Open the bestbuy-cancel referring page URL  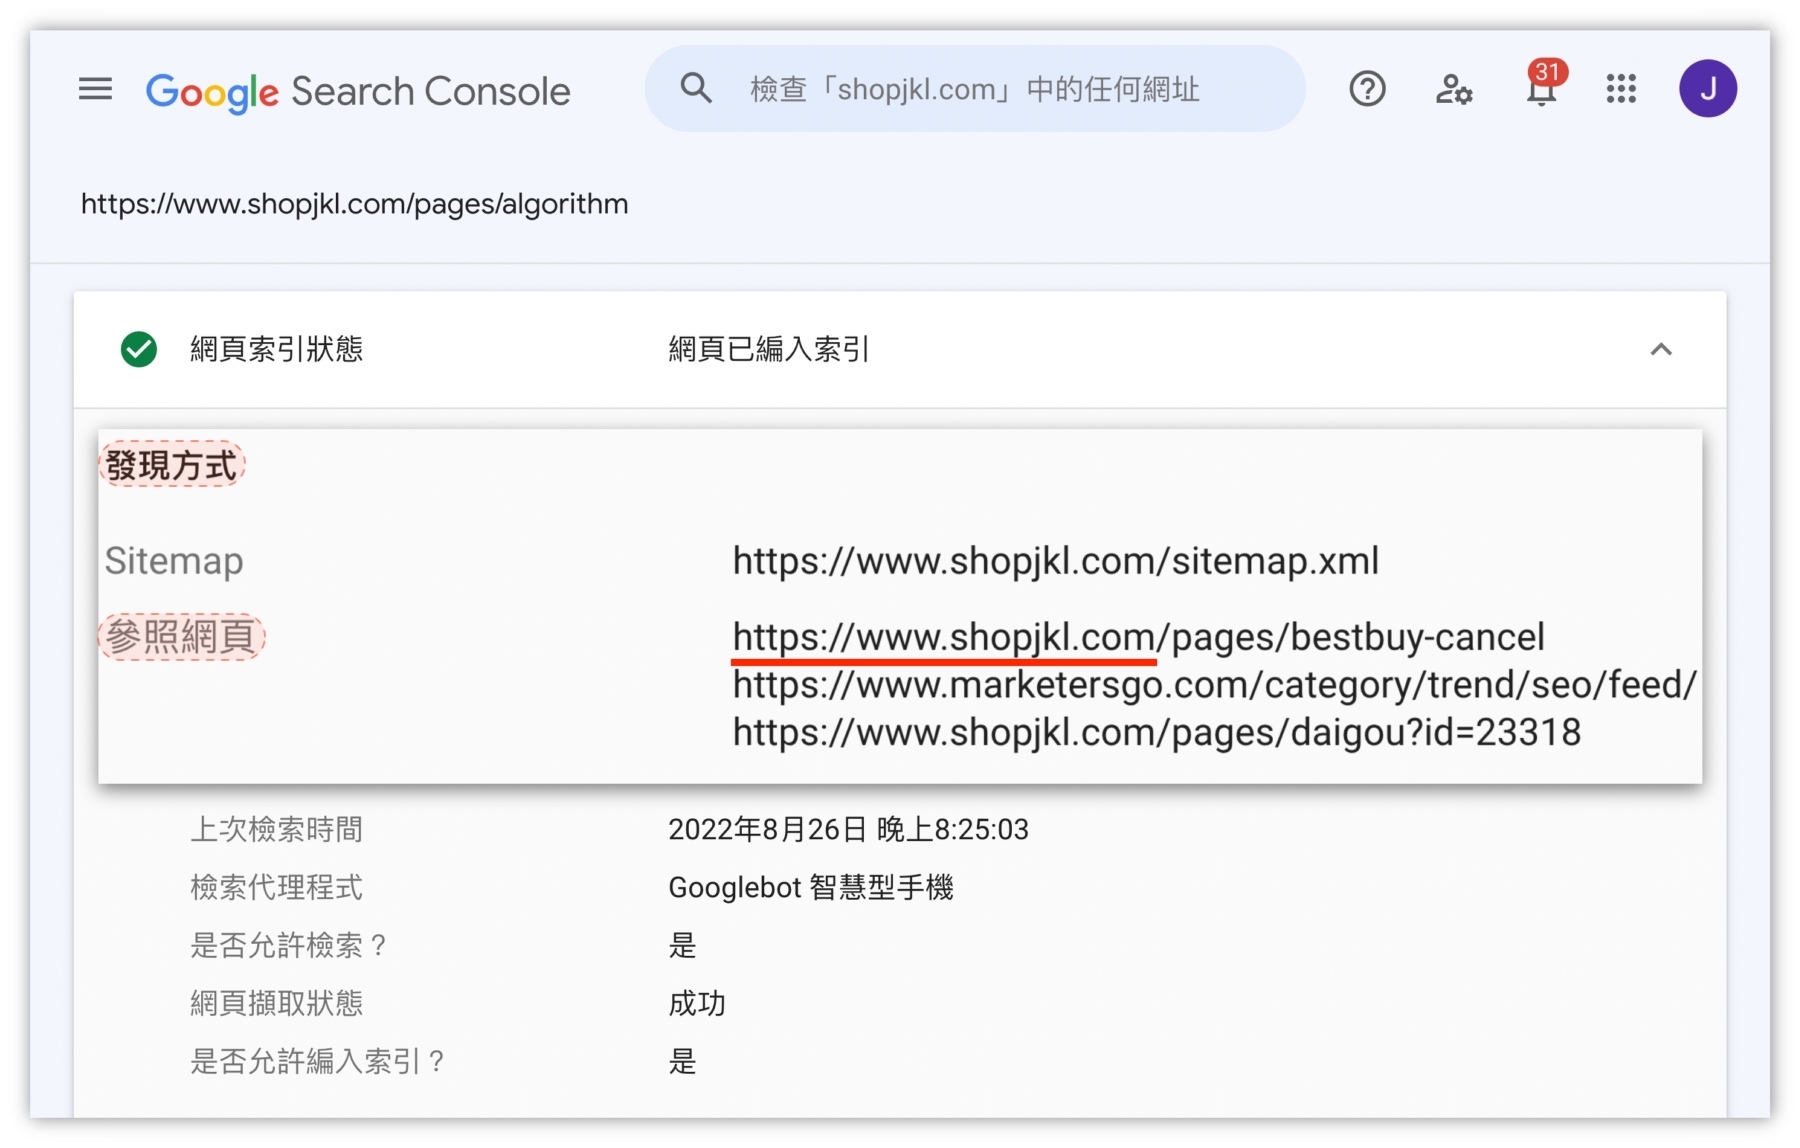pyautogui.click(x=1139, y=637)
